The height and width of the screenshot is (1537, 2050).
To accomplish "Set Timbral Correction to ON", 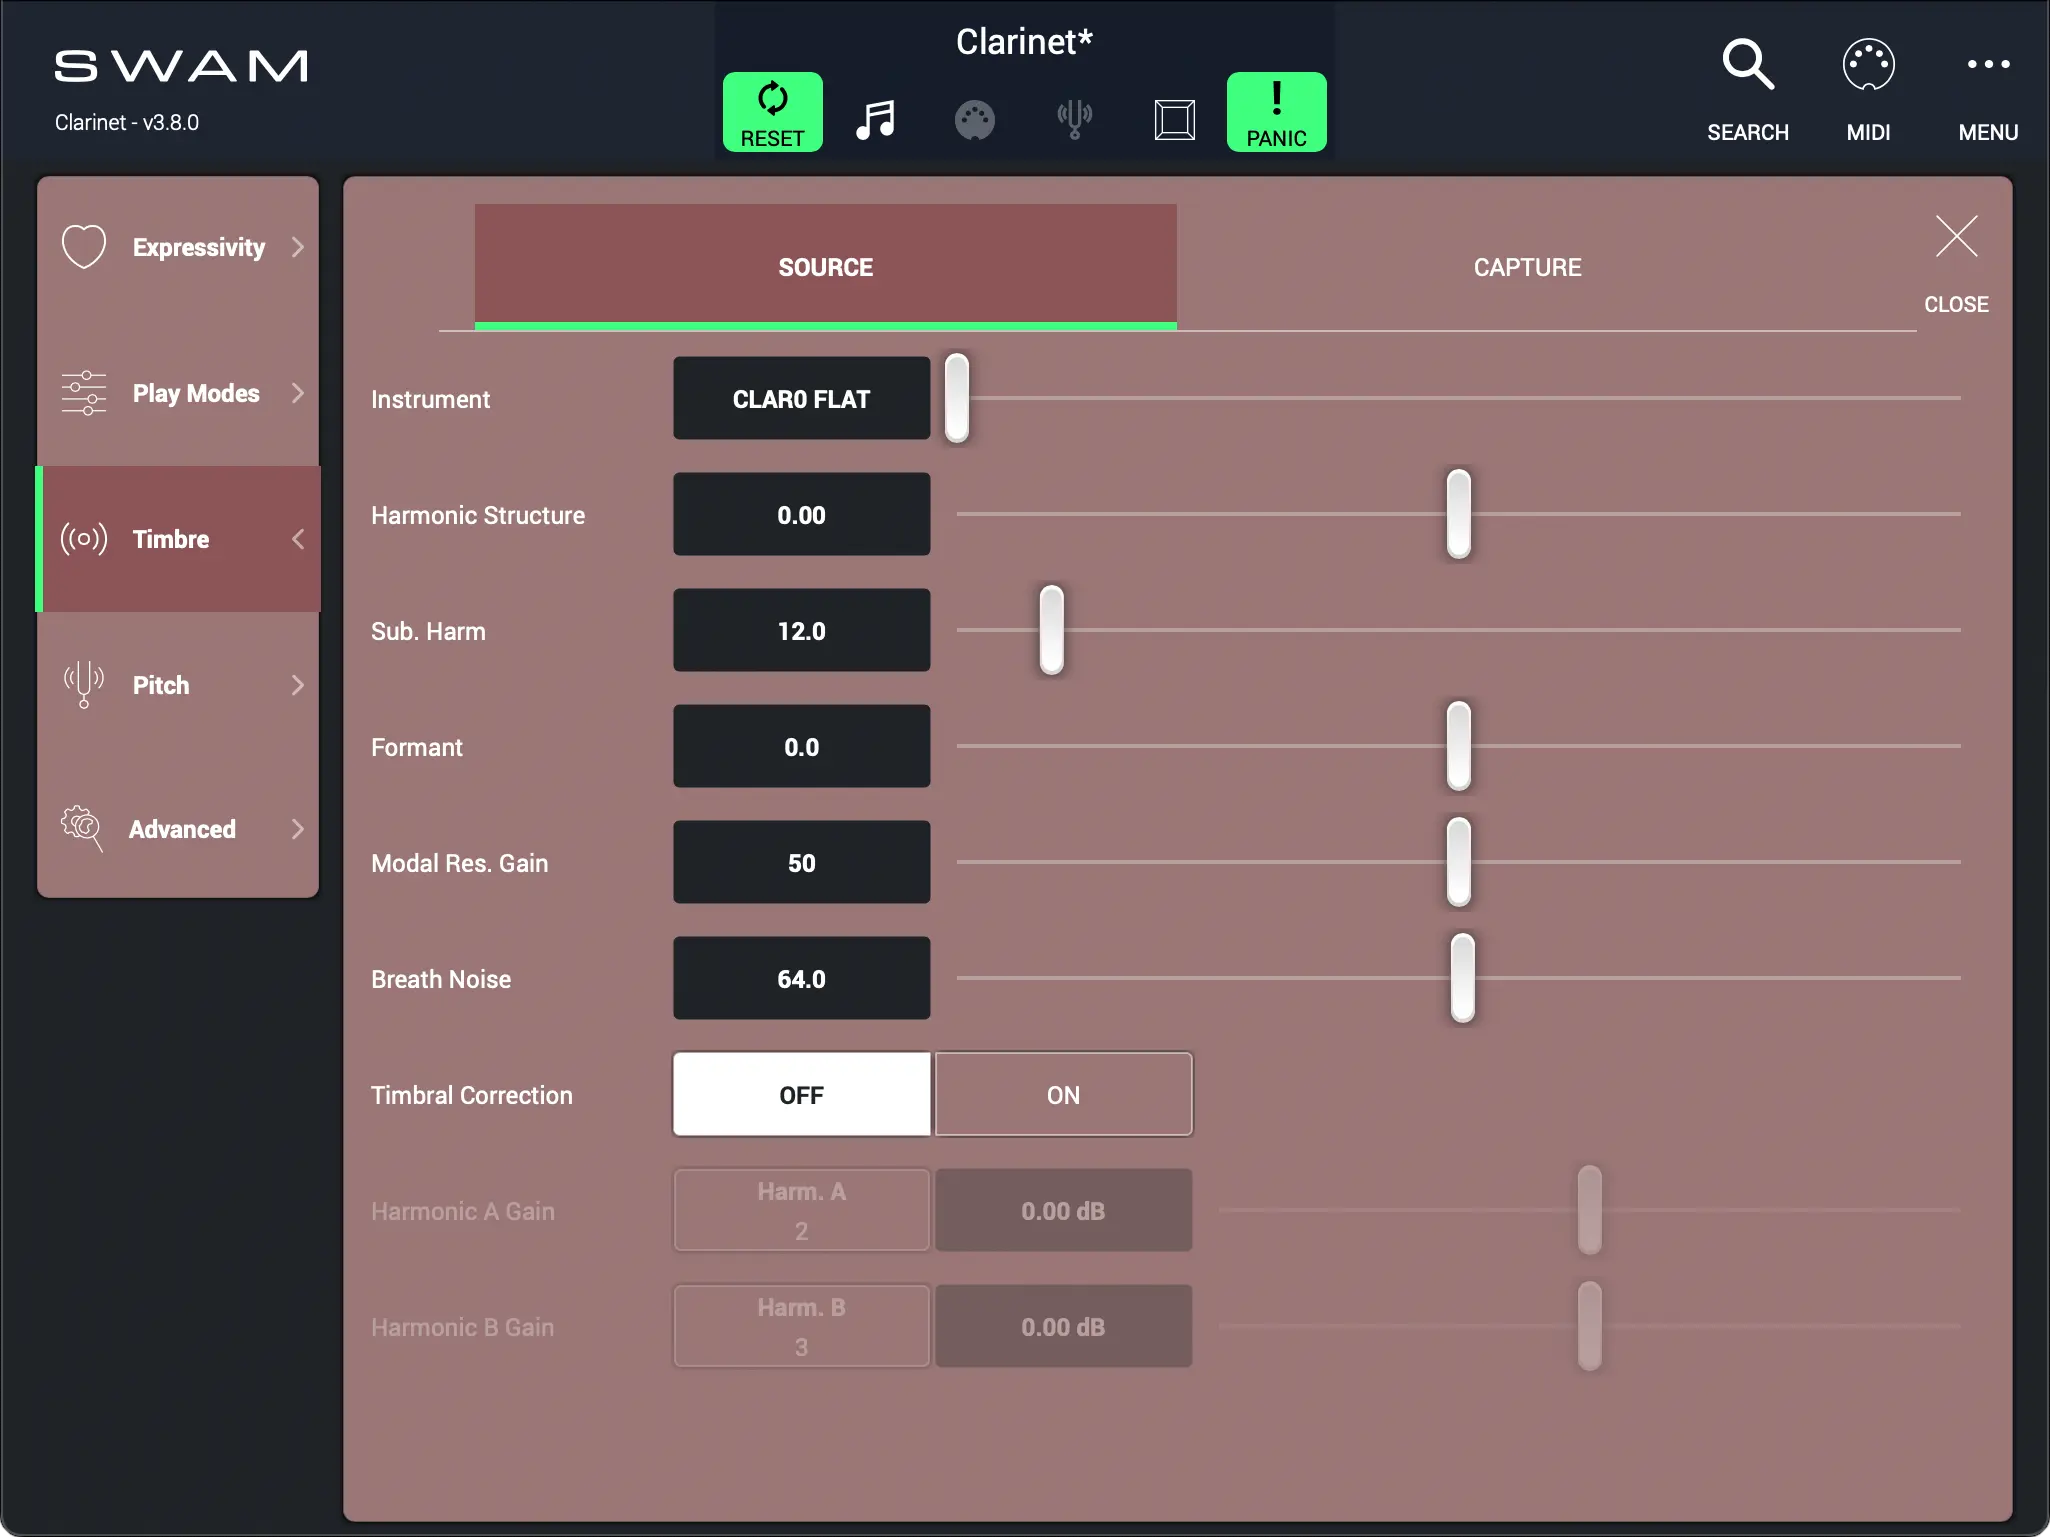I will 1063,1094.
